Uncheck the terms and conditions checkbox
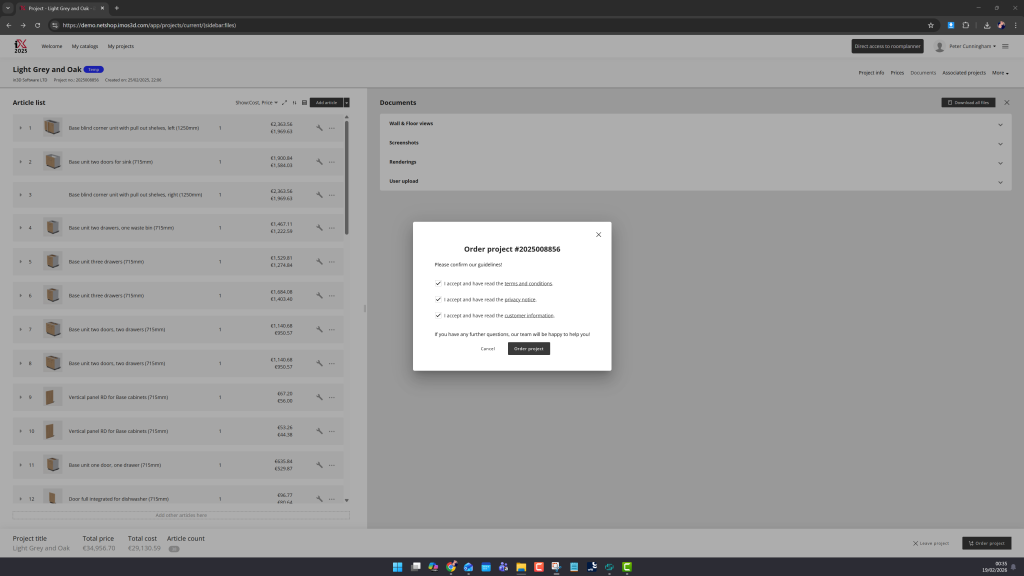This screenshot has height=576, width=1024. (438, 283)
